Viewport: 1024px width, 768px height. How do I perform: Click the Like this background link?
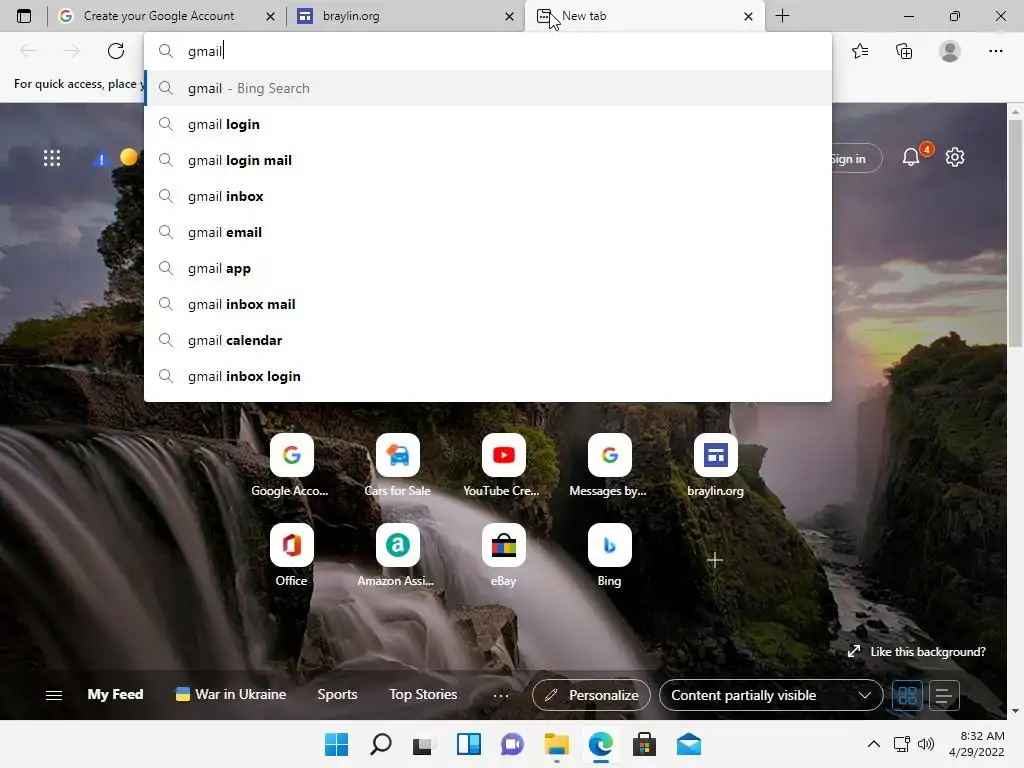click(917, 652)
